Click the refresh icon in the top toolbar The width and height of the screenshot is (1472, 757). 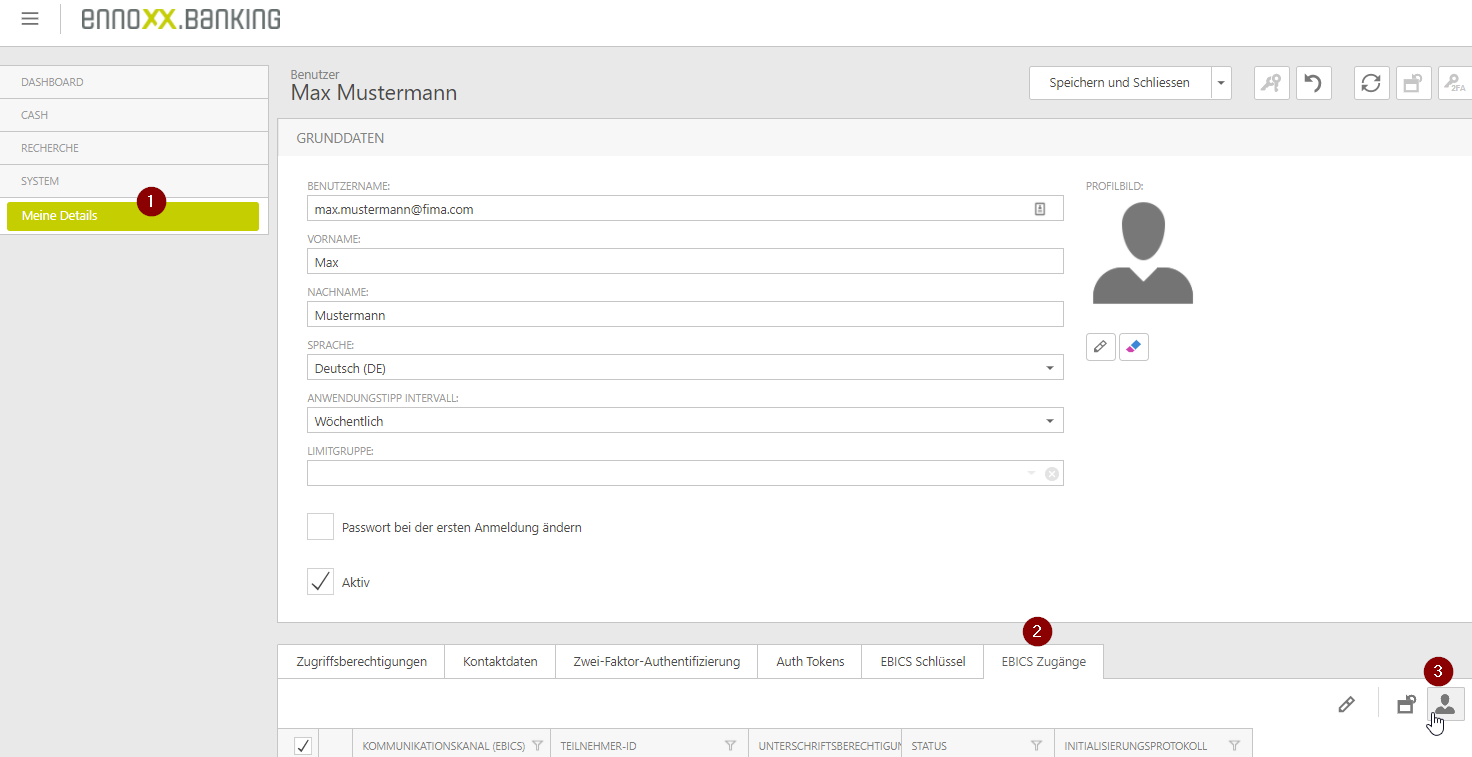(1371, 83)
